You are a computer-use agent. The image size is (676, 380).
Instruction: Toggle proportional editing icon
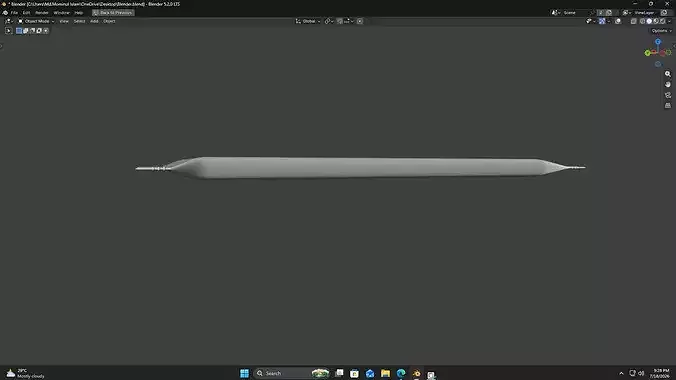point(360,21)
